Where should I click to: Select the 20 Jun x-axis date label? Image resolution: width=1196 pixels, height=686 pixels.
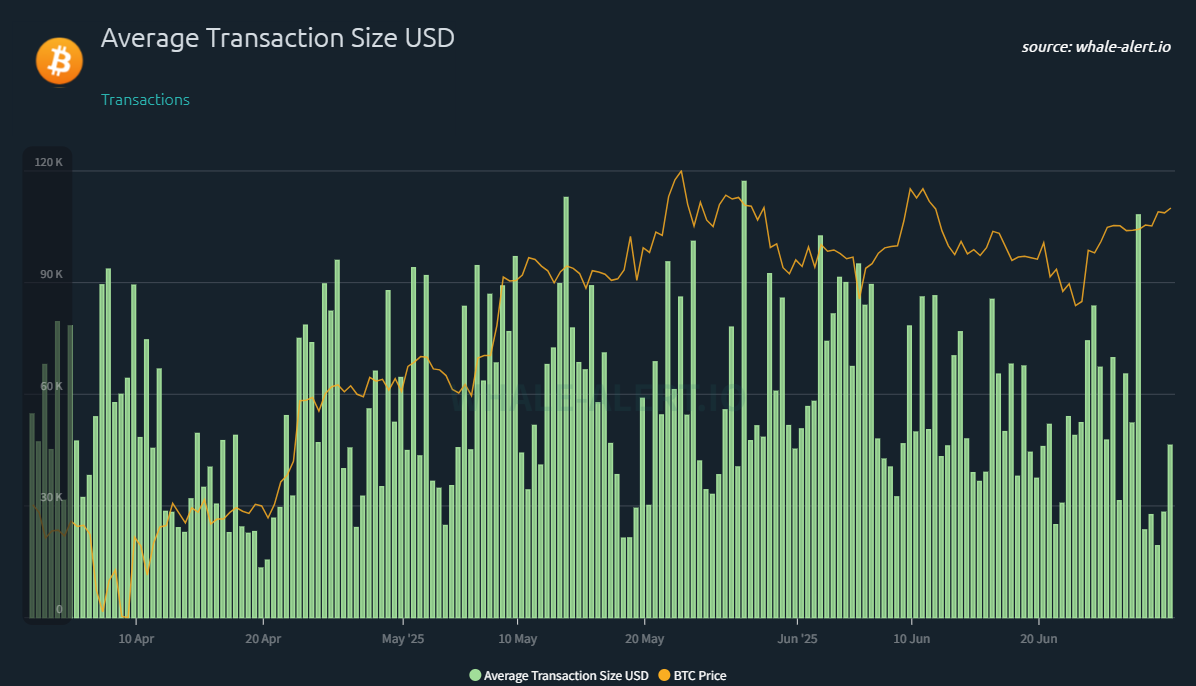(1039, 638)
